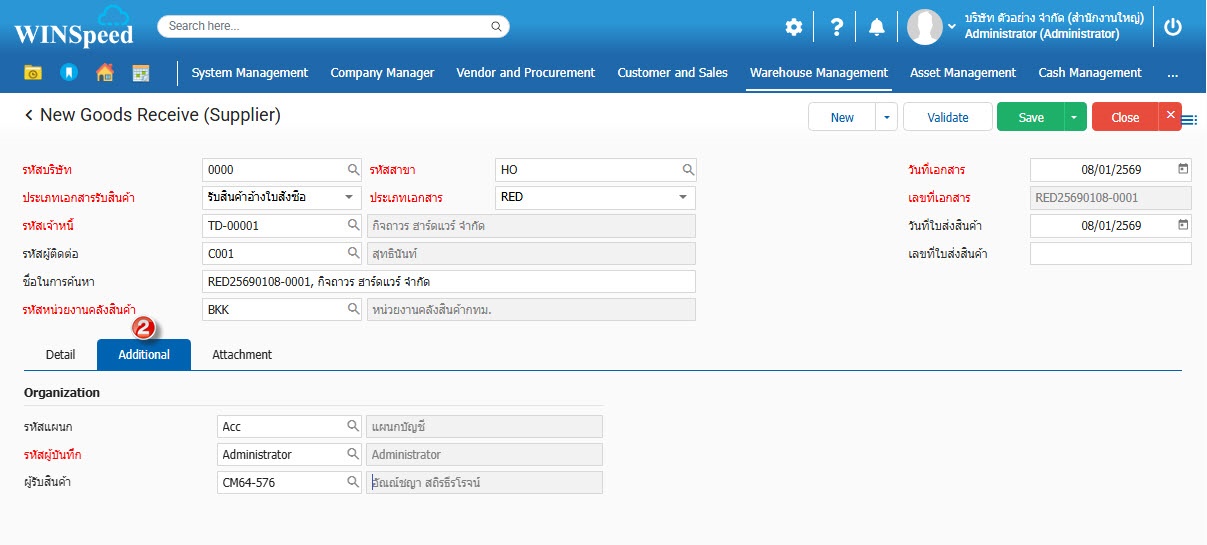The image size is (1207, 545).
Task: Click the power logout icon
Action: tap(1173, 27)
